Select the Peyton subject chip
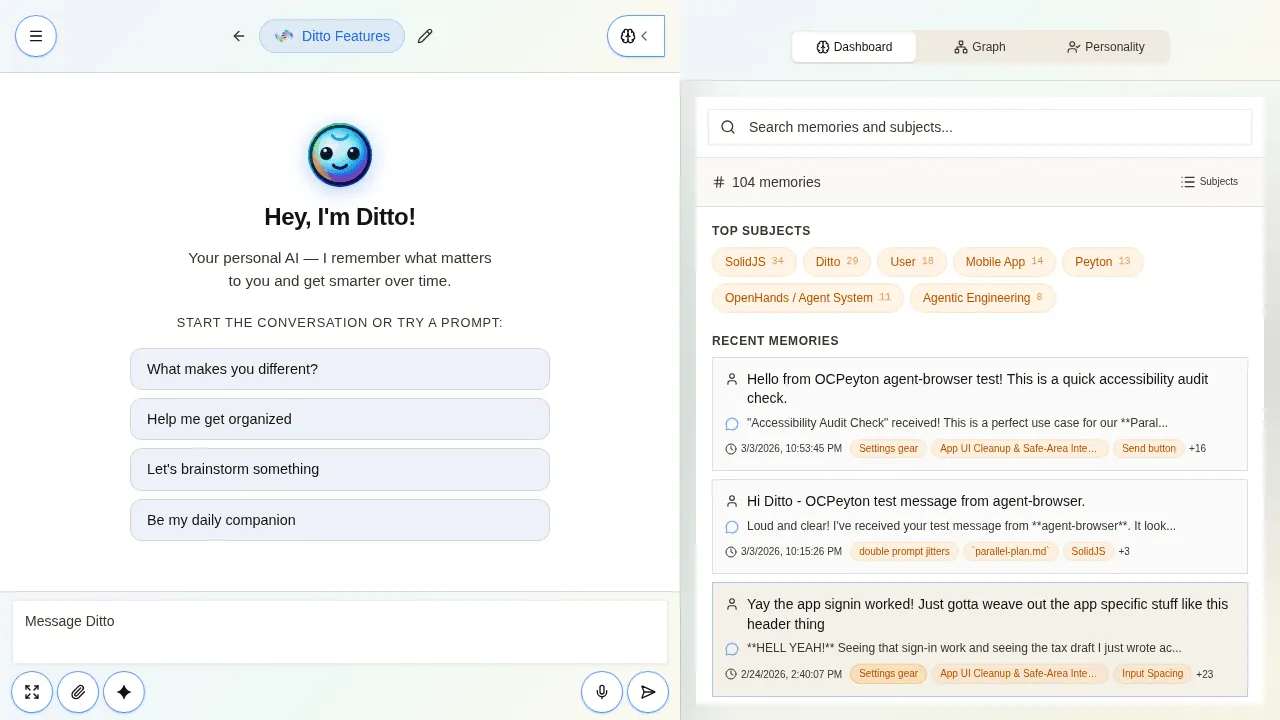1280x720 pixels. pyautogui.click(x=1103, y=261)
